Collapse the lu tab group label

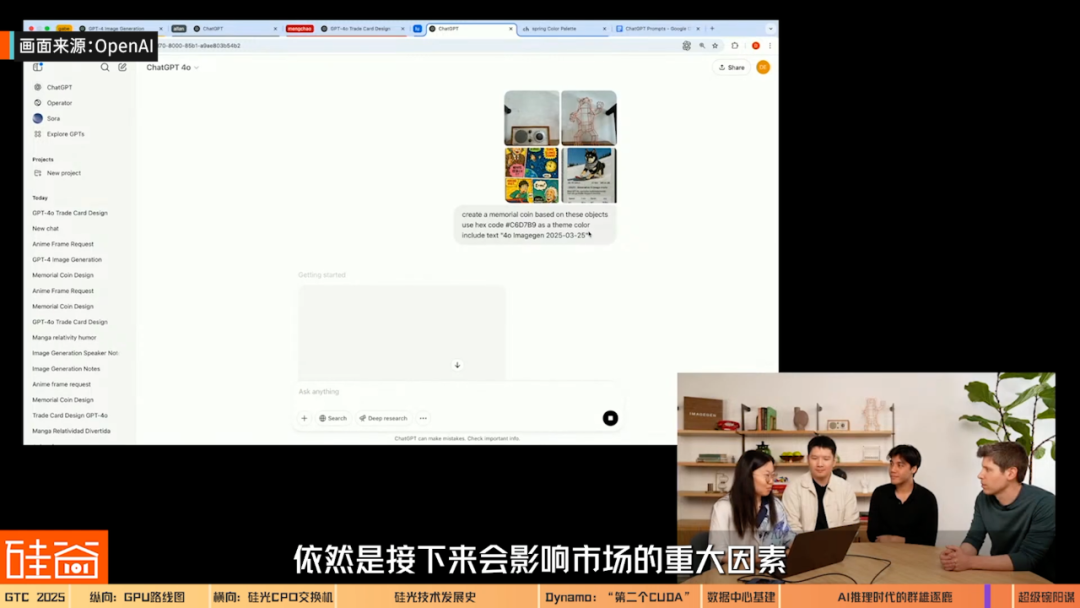click(x=417, y=29)
